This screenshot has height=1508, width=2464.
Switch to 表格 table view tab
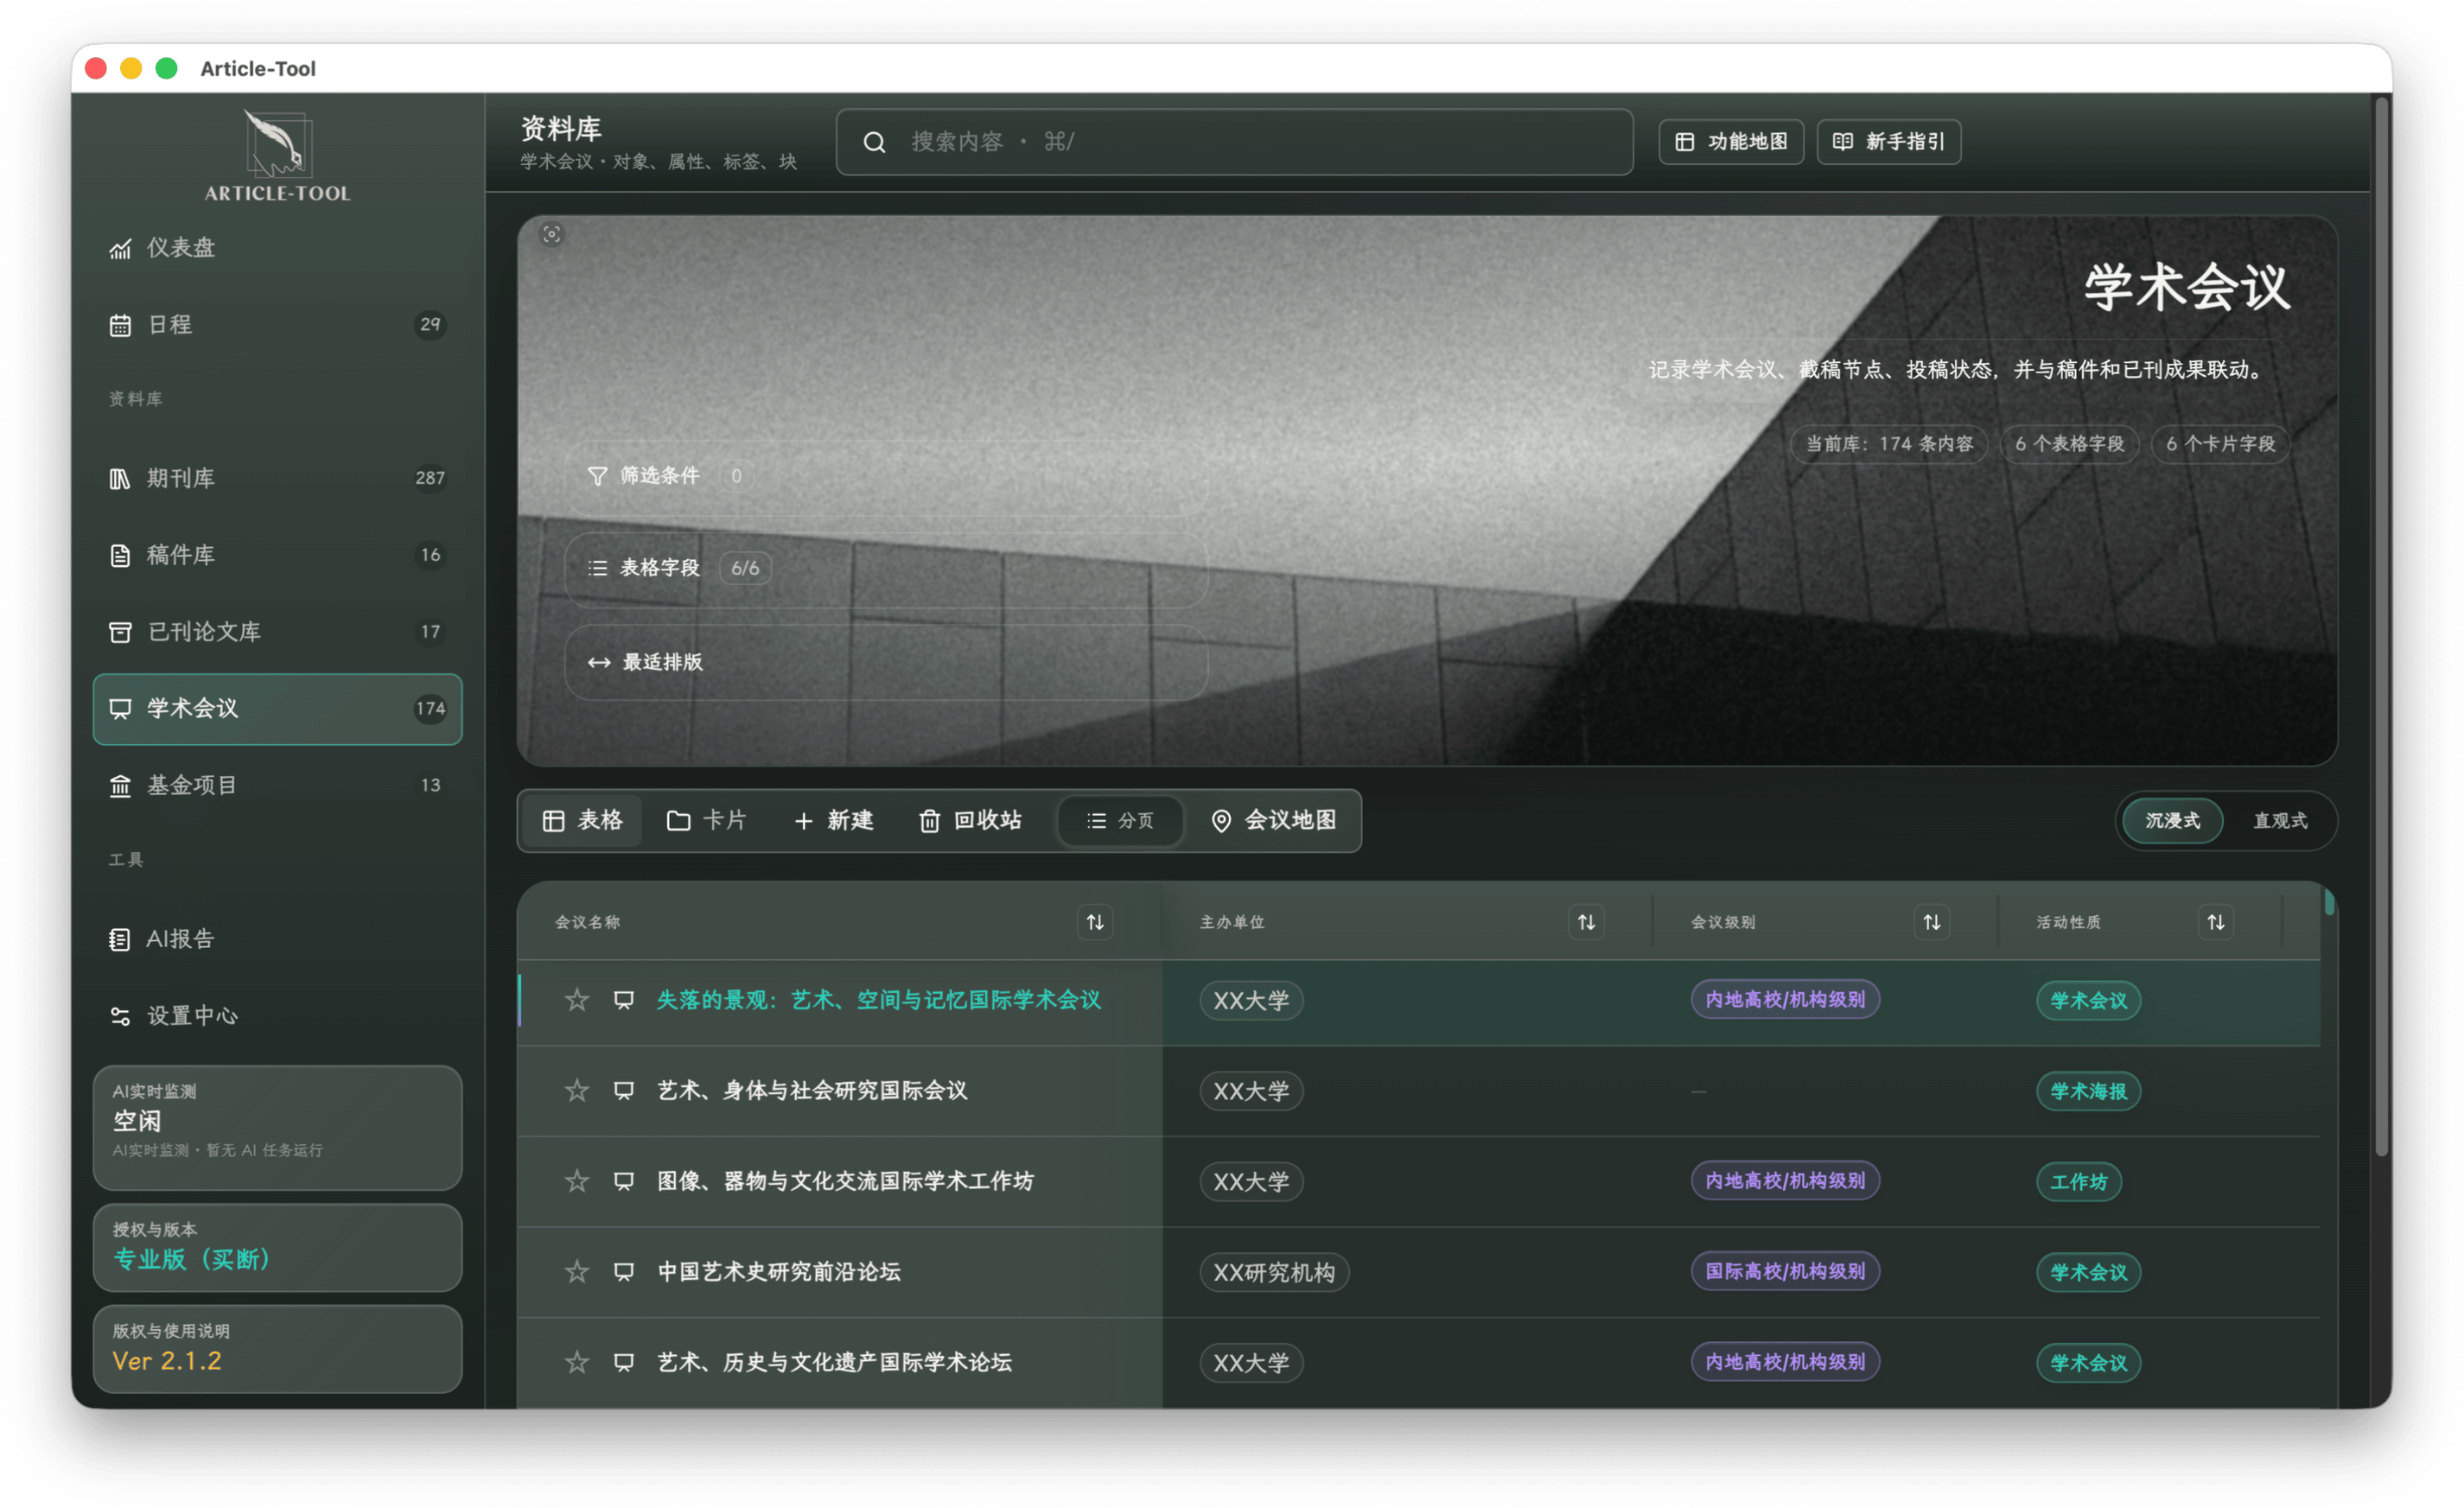582,820
